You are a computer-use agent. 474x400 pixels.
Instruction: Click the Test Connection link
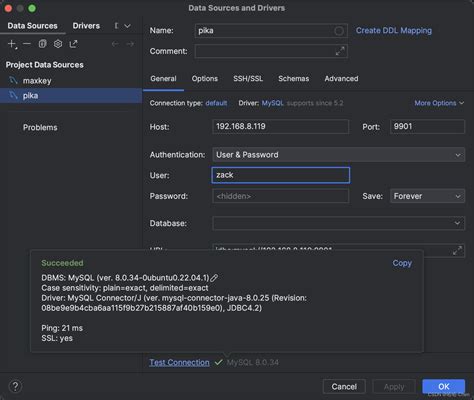point(179,362)
